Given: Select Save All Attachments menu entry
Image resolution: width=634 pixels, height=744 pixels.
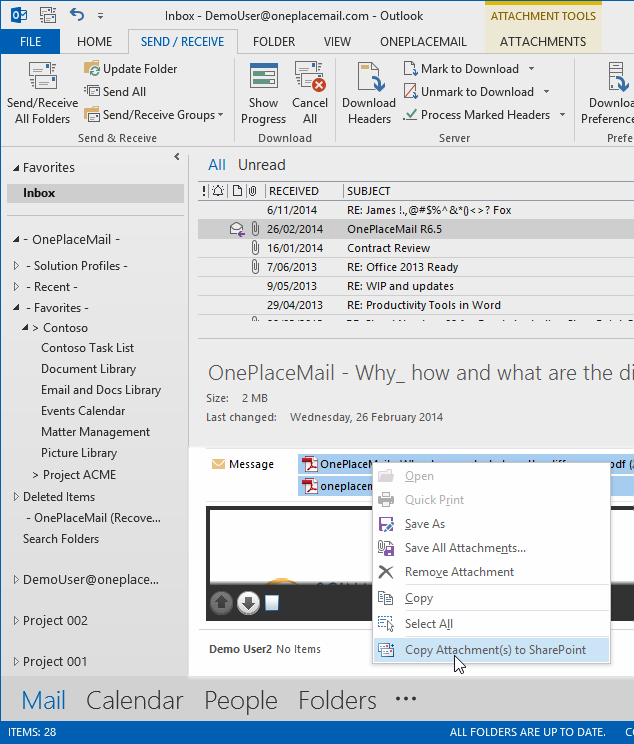Looking at the screenshot, I should click(464, 548).
